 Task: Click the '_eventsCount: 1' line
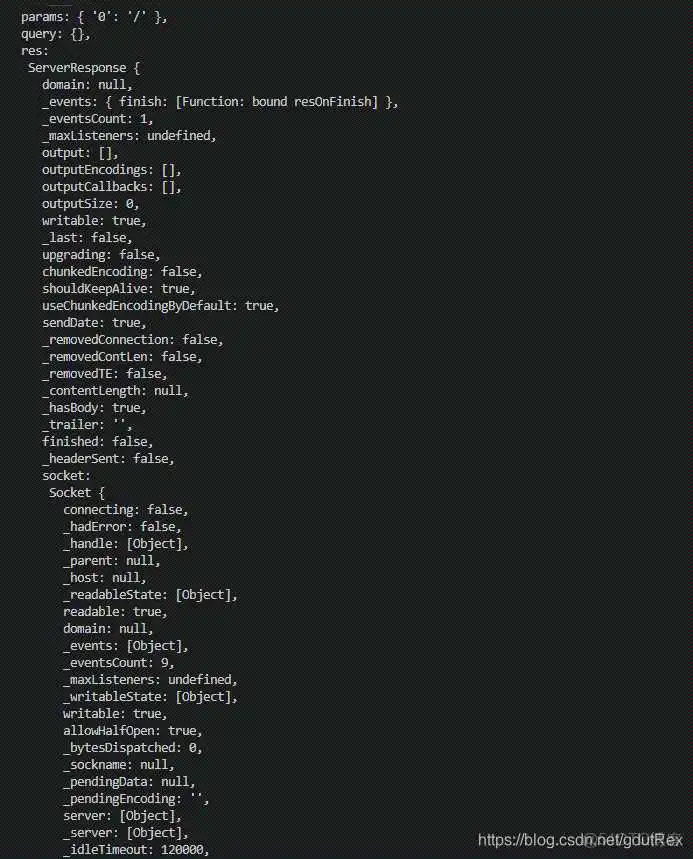click(x=97, y=119)
